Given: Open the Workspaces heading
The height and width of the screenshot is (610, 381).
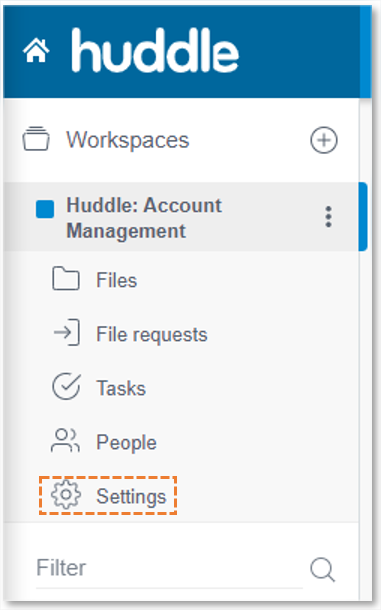Looking at the screenshot, I should (x=128, y=140).
